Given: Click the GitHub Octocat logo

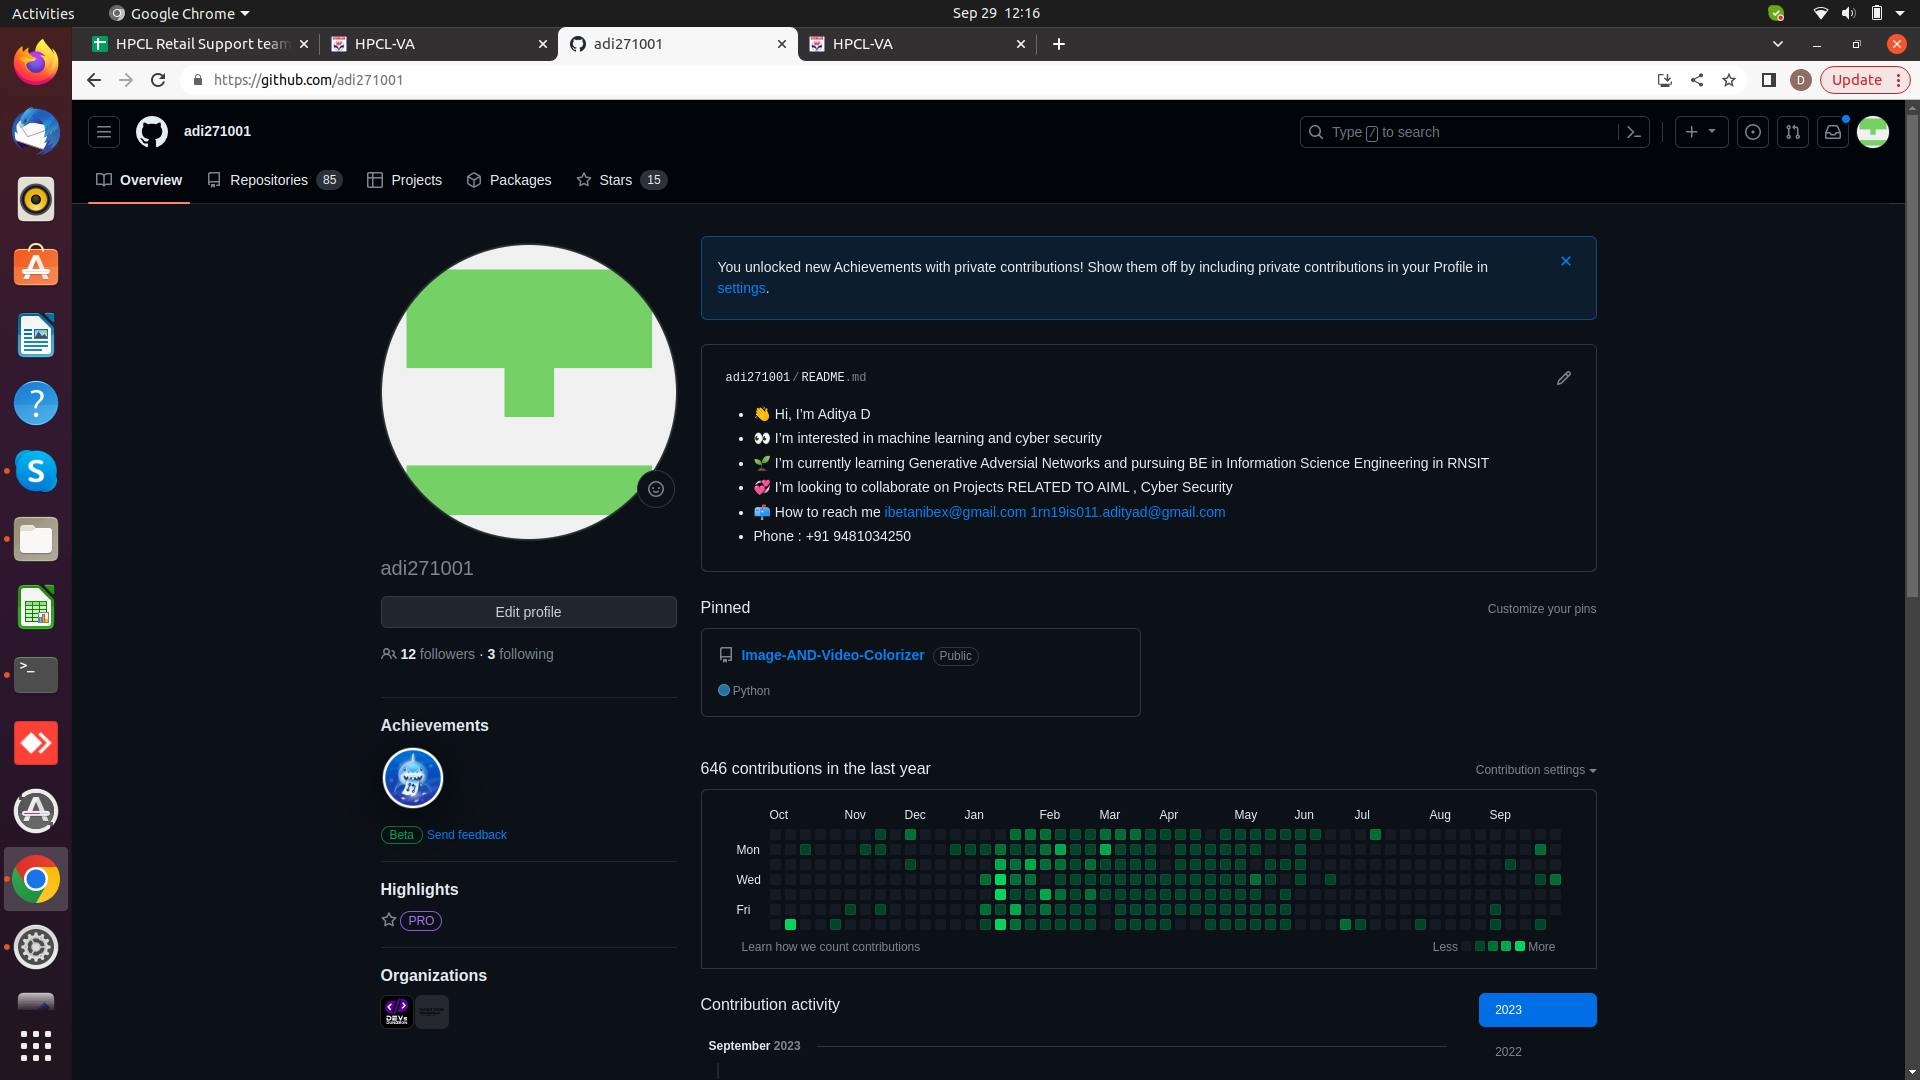Looking at the screenshot, I should pos(151,131).
